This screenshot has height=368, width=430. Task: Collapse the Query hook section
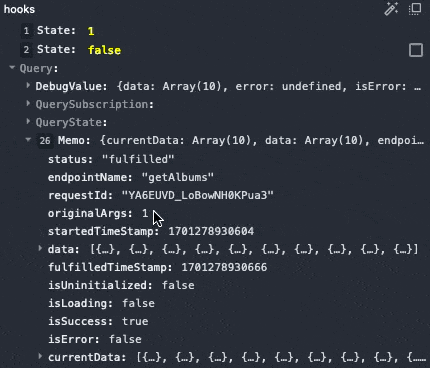[12, 68]
